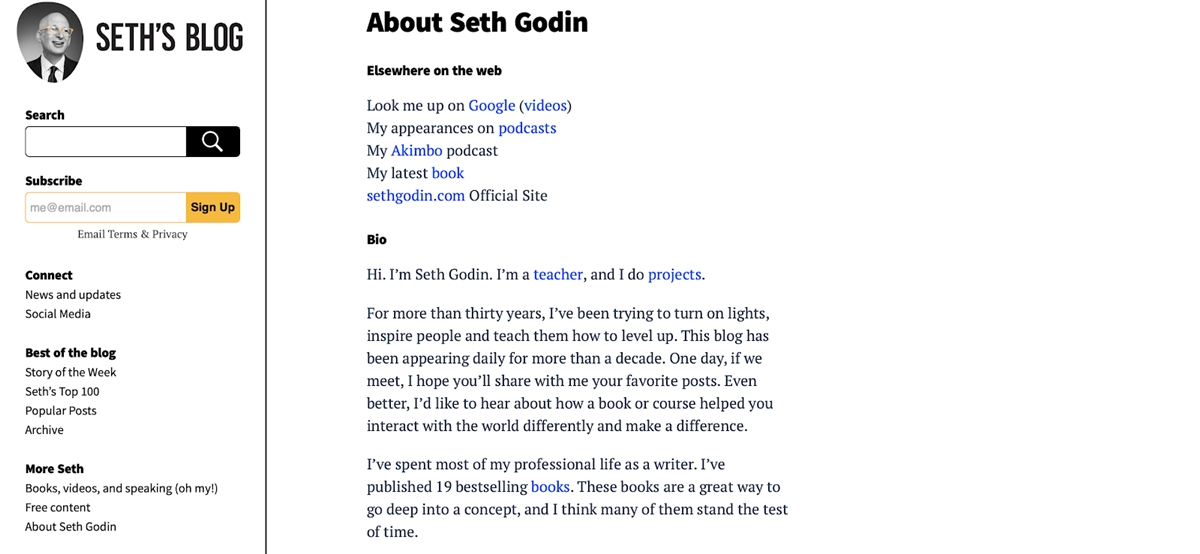Click the email subscribe input field
This screenshot has width=1200, height=554.
[106, 207]
